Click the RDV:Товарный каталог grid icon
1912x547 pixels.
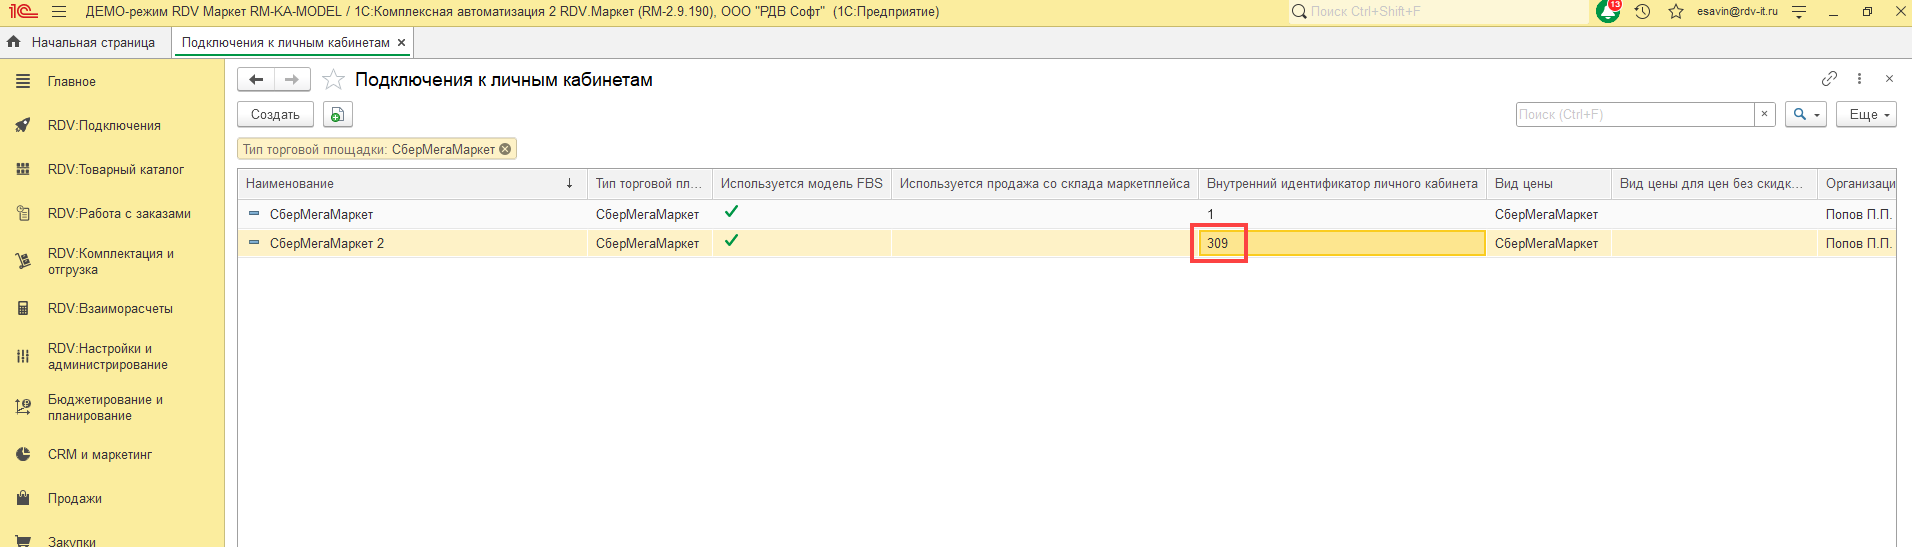click(23, 170)
